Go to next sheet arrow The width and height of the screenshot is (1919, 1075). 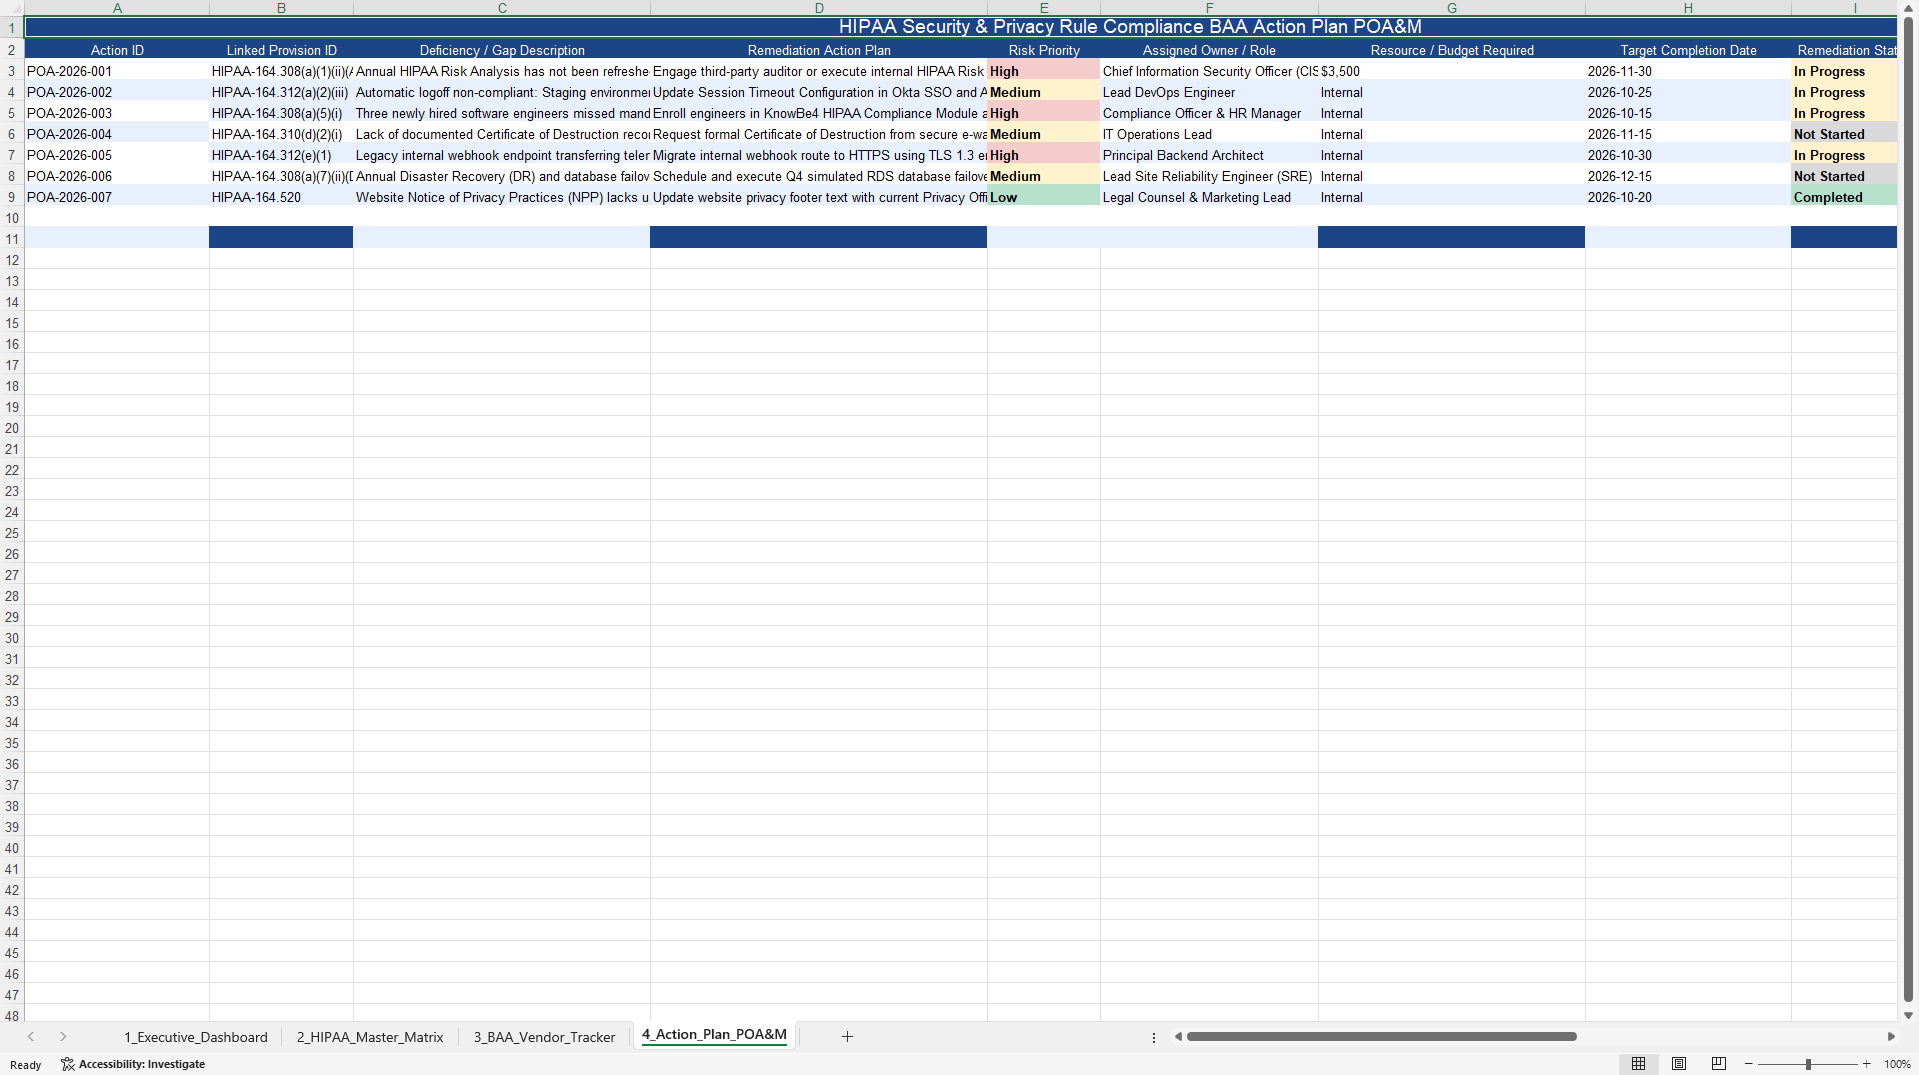coord(63,1037)
